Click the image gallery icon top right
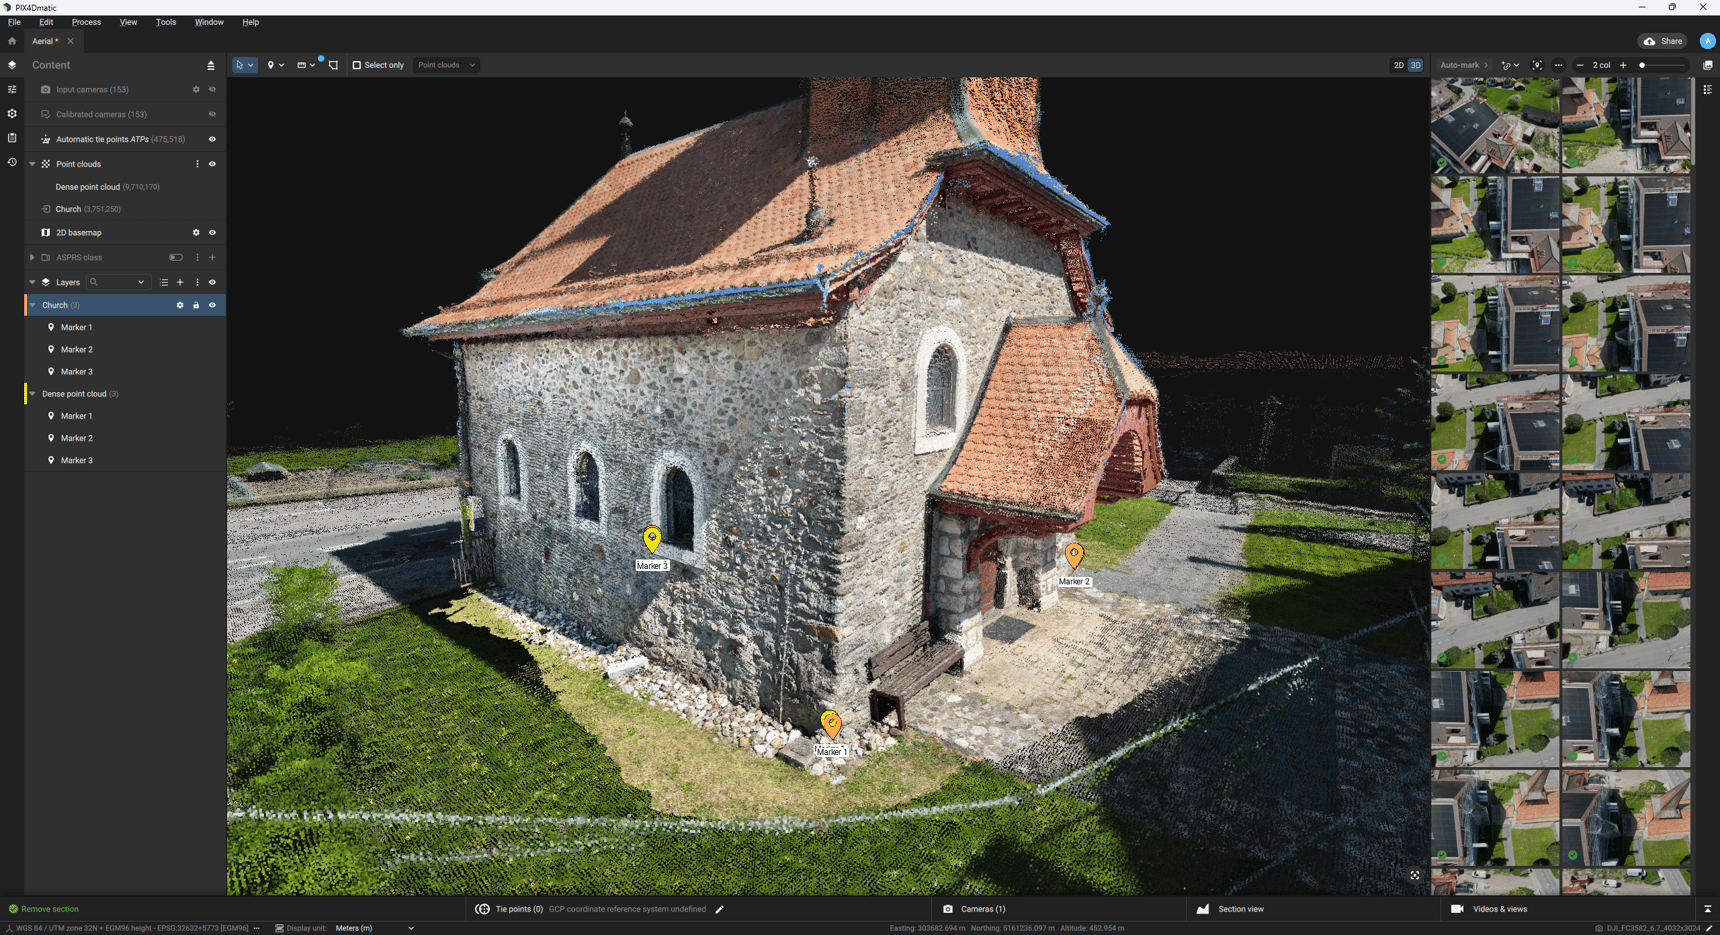This screenshot has height=935, width=1720. tap(1708, 65)
